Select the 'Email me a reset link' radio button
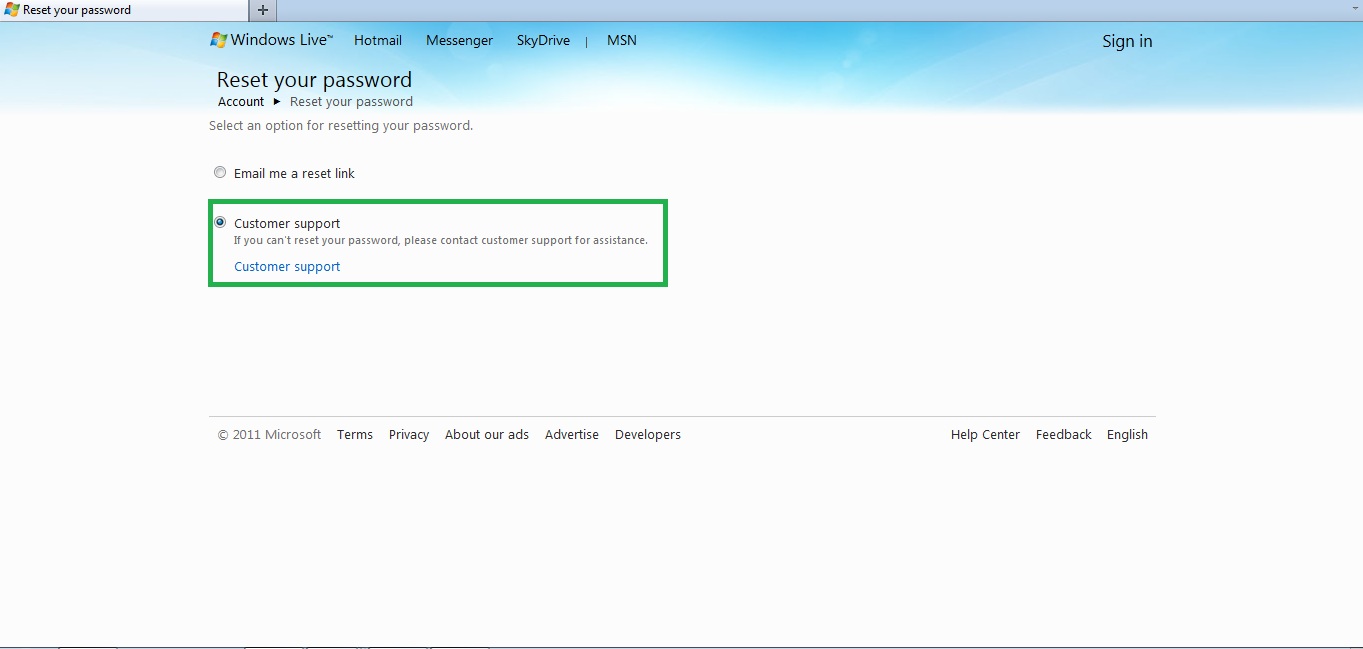This screenshot has width=1363, height=649. (x=220, y=172)
